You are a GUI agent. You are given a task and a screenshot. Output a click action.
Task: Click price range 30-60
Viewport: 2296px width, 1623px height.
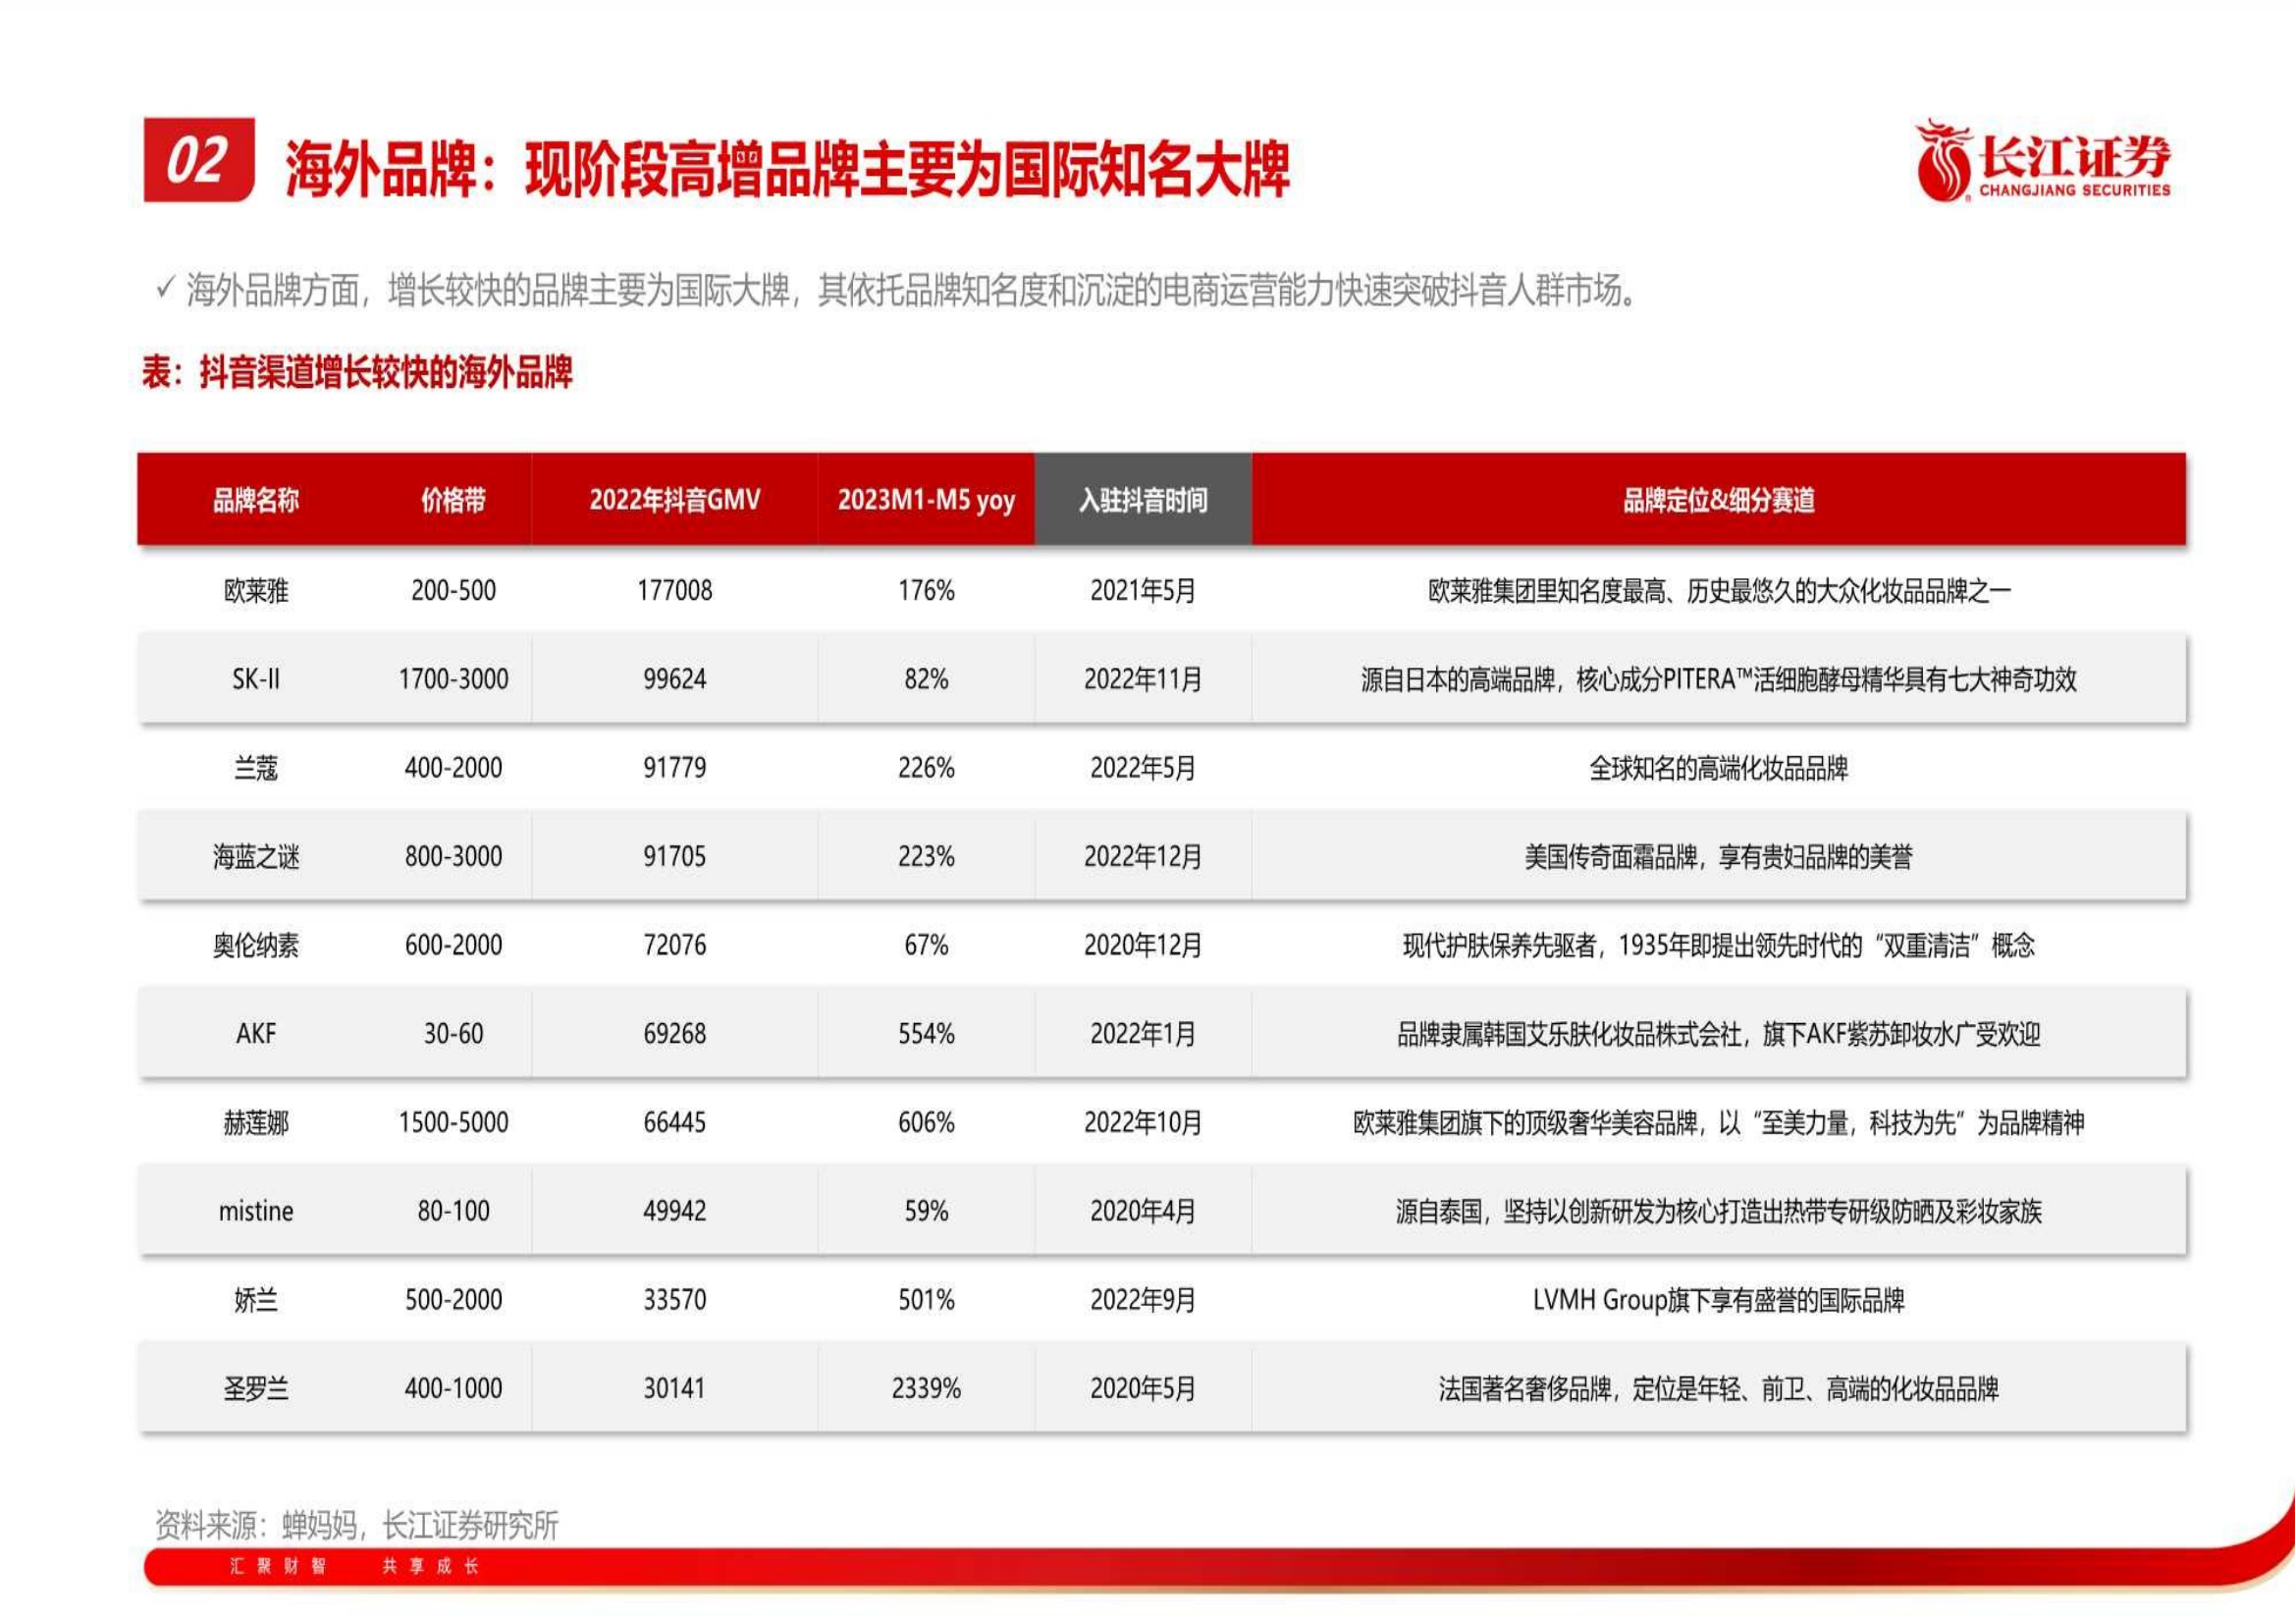tap(453, 1034)
